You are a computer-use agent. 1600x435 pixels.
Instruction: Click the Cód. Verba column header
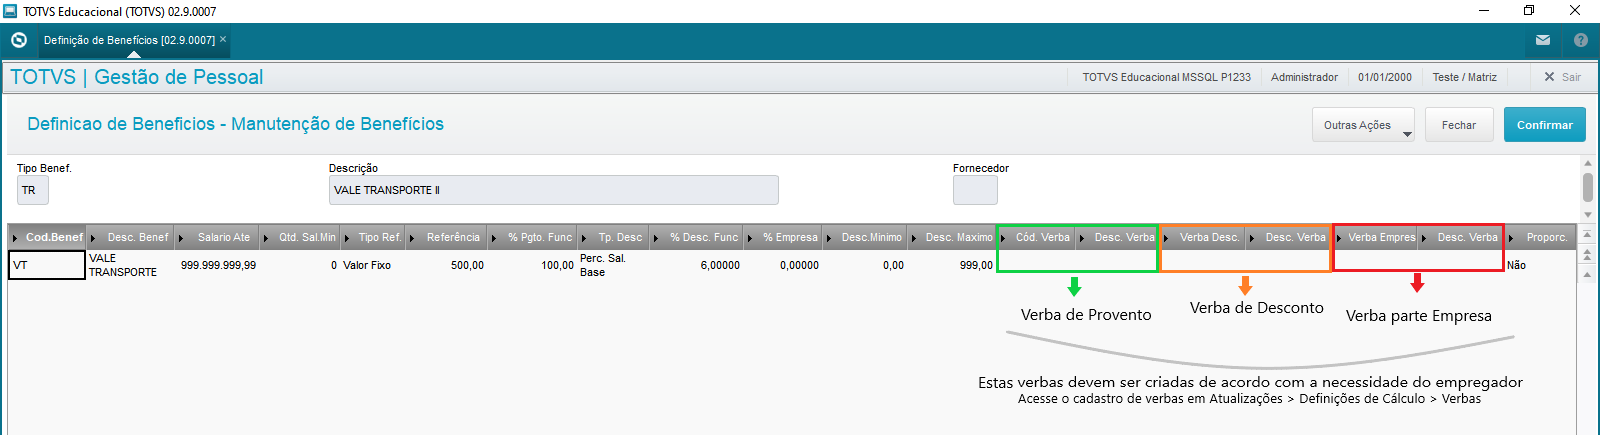pyautogui.click(x=1037, y=237)
